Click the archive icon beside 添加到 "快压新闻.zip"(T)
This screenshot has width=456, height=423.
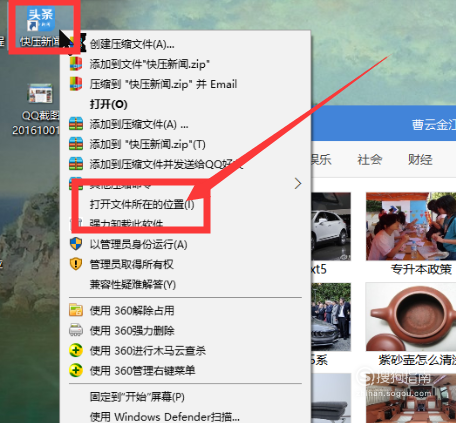pos(76,144)
